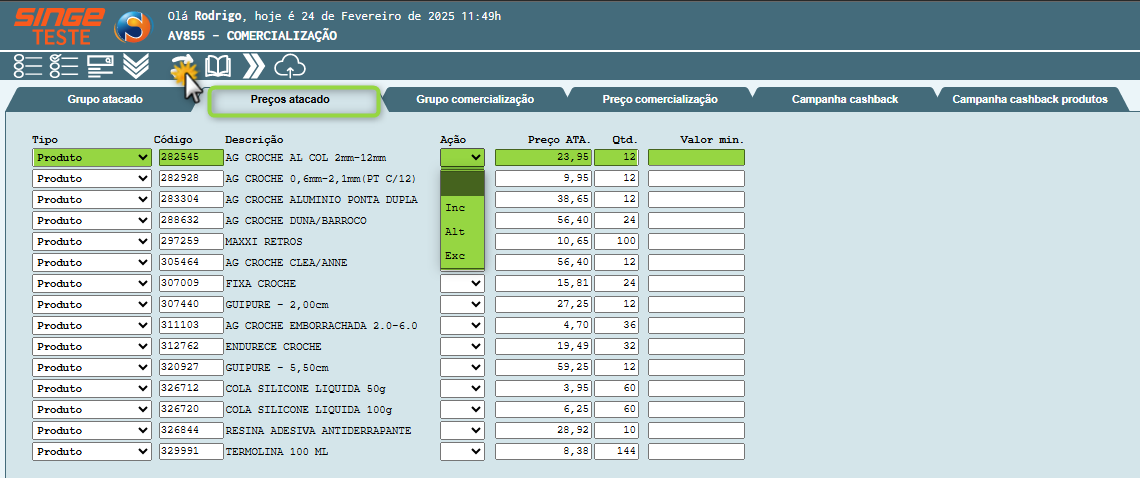1140x478 pixels.
Task: Click the Código field containing 297259
Action: (188, 241)
